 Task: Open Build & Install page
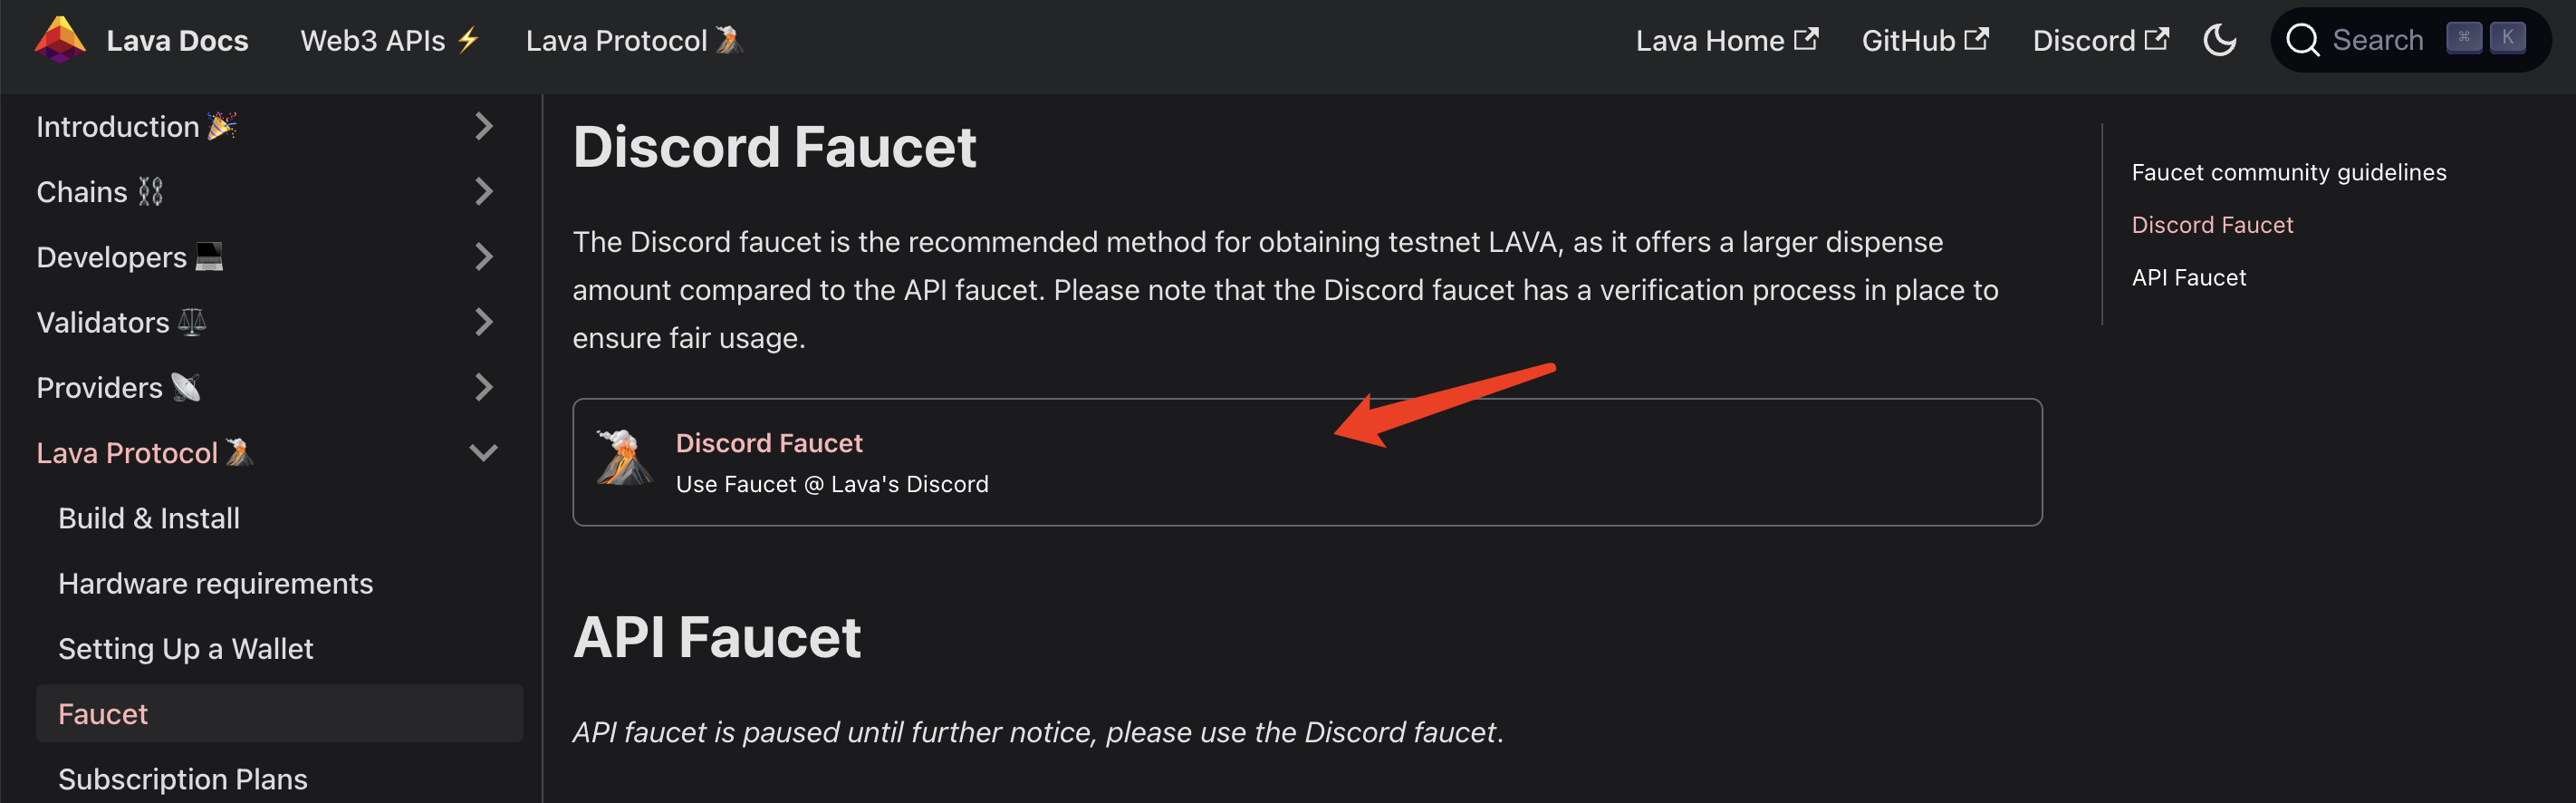[149, 518]
